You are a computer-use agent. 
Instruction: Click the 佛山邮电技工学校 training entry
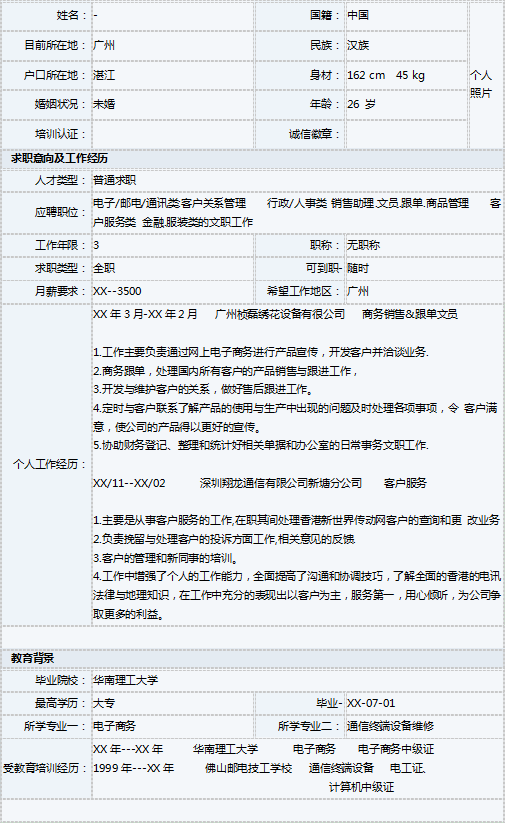click(248, 768)
